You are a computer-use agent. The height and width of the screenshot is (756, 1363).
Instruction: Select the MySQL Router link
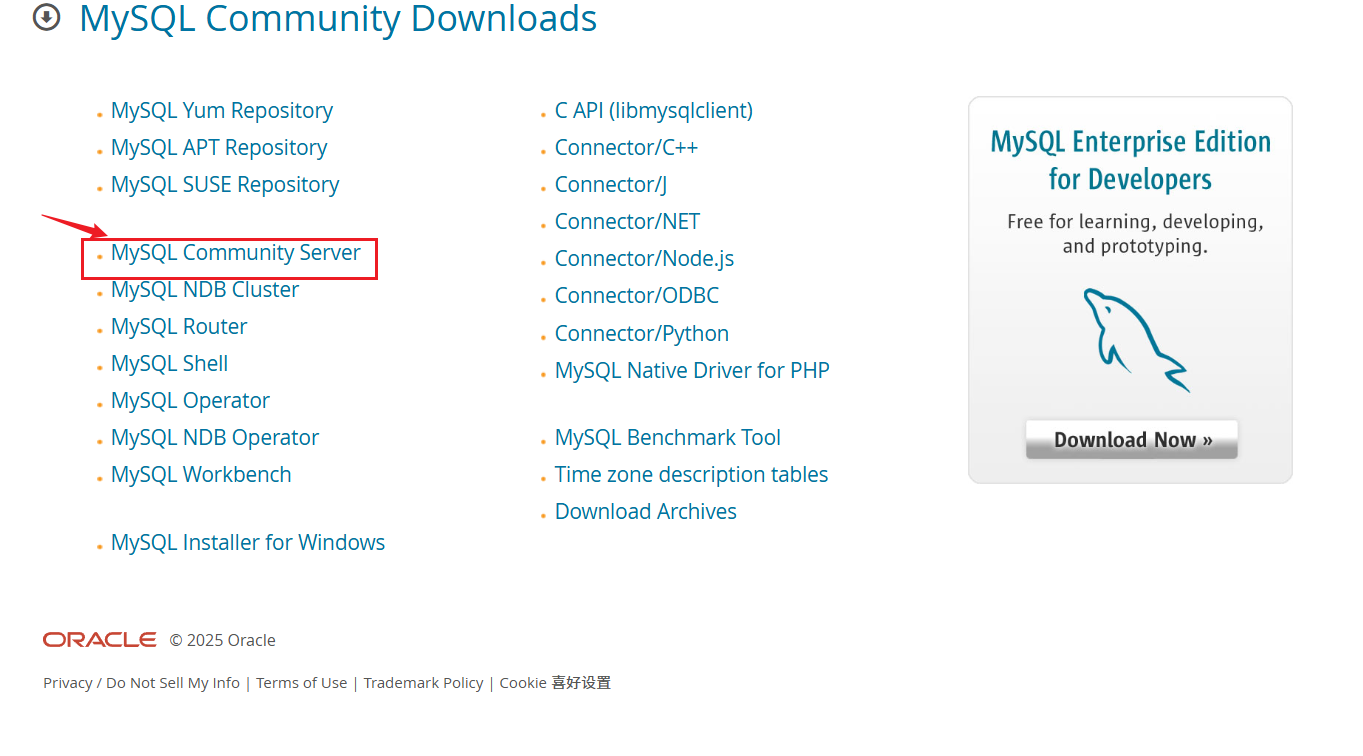(x=179, y=327)
